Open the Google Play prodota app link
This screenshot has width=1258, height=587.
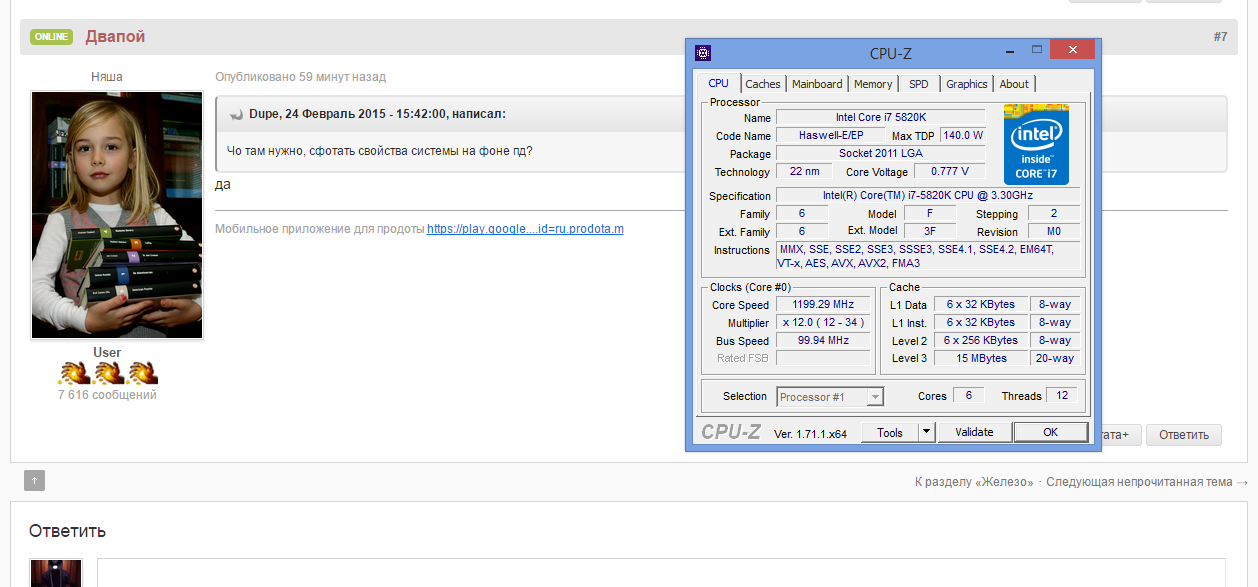point(525,229)
